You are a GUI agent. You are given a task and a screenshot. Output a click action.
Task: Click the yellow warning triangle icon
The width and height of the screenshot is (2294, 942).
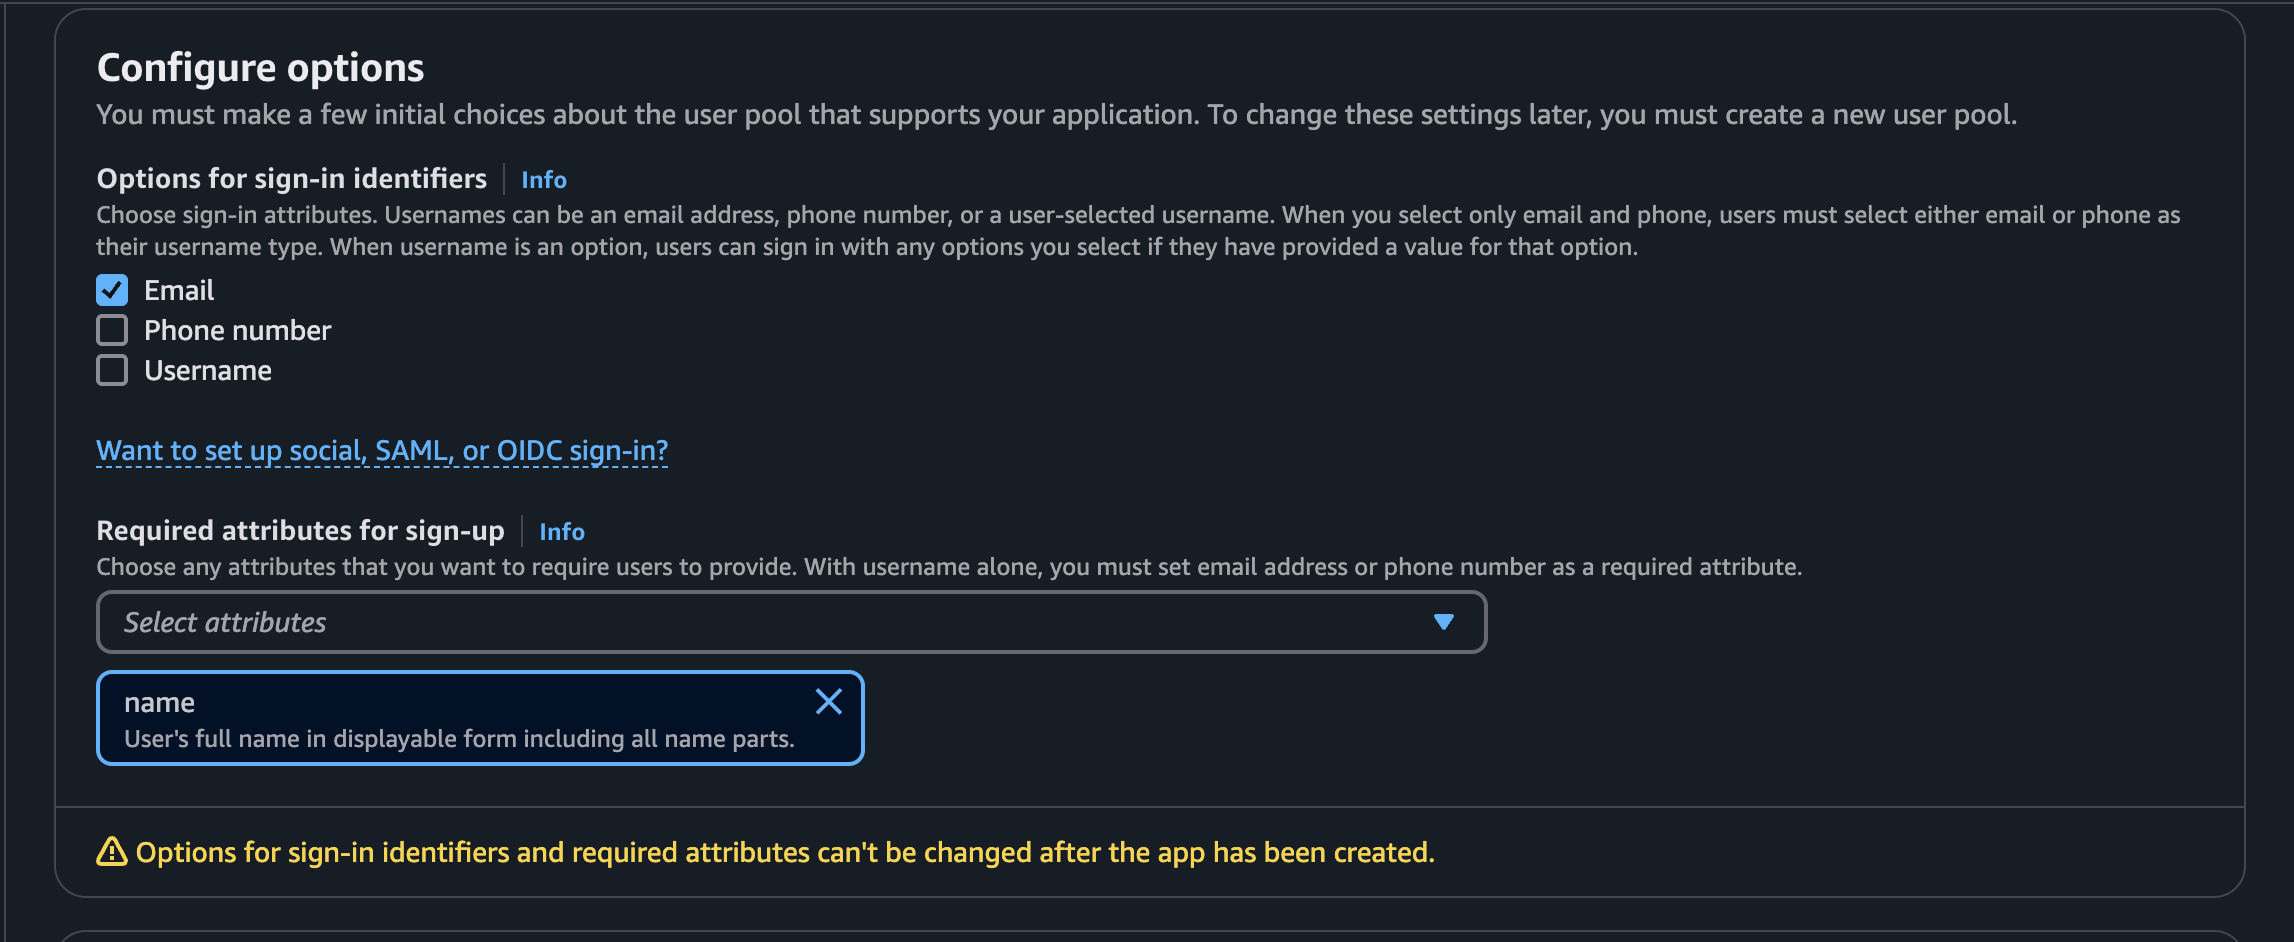(112, 852)
